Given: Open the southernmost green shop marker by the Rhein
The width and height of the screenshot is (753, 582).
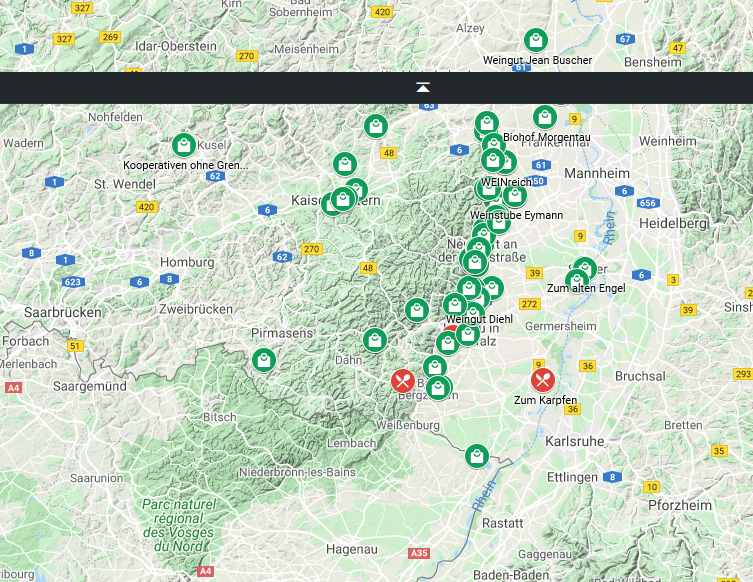Looking at the screenshot, I should pos(477,456).
